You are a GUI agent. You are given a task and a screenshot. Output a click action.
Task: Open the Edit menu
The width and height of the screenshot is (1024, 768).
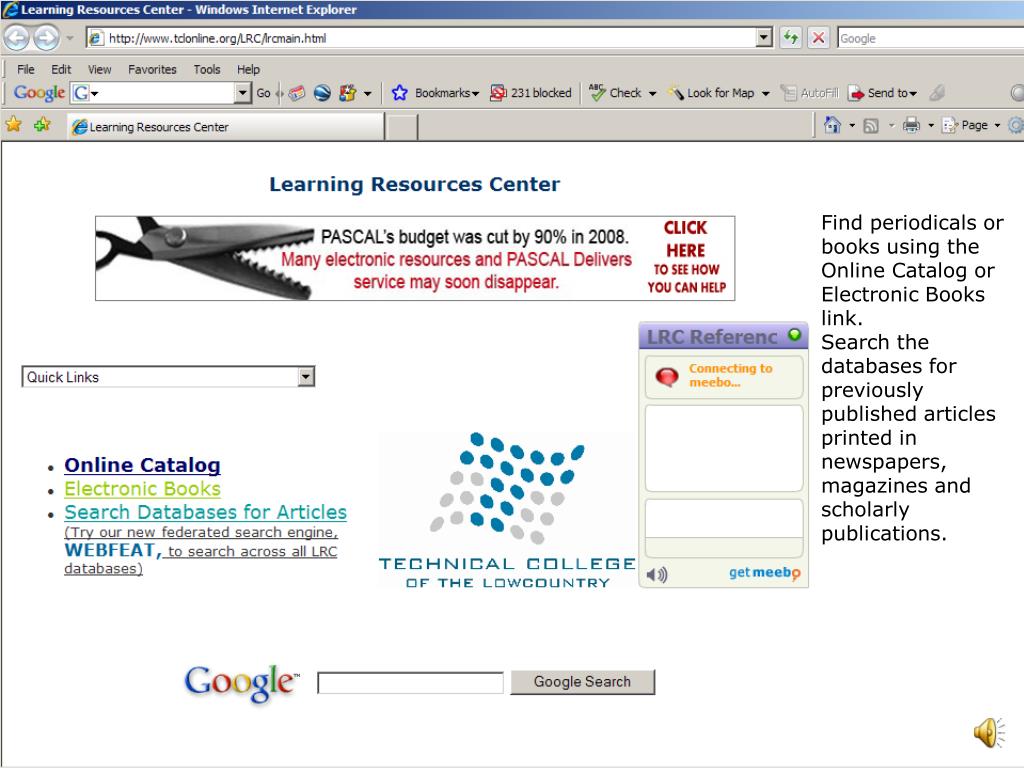61,69
